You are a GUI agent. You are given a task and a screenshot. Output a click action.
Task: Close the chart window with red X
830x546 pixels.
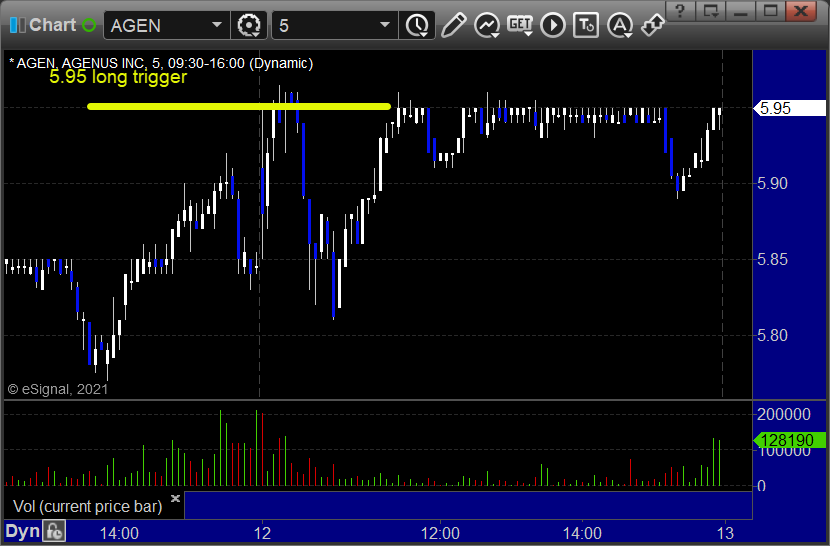pyautogui.click(x=801, y=10)
